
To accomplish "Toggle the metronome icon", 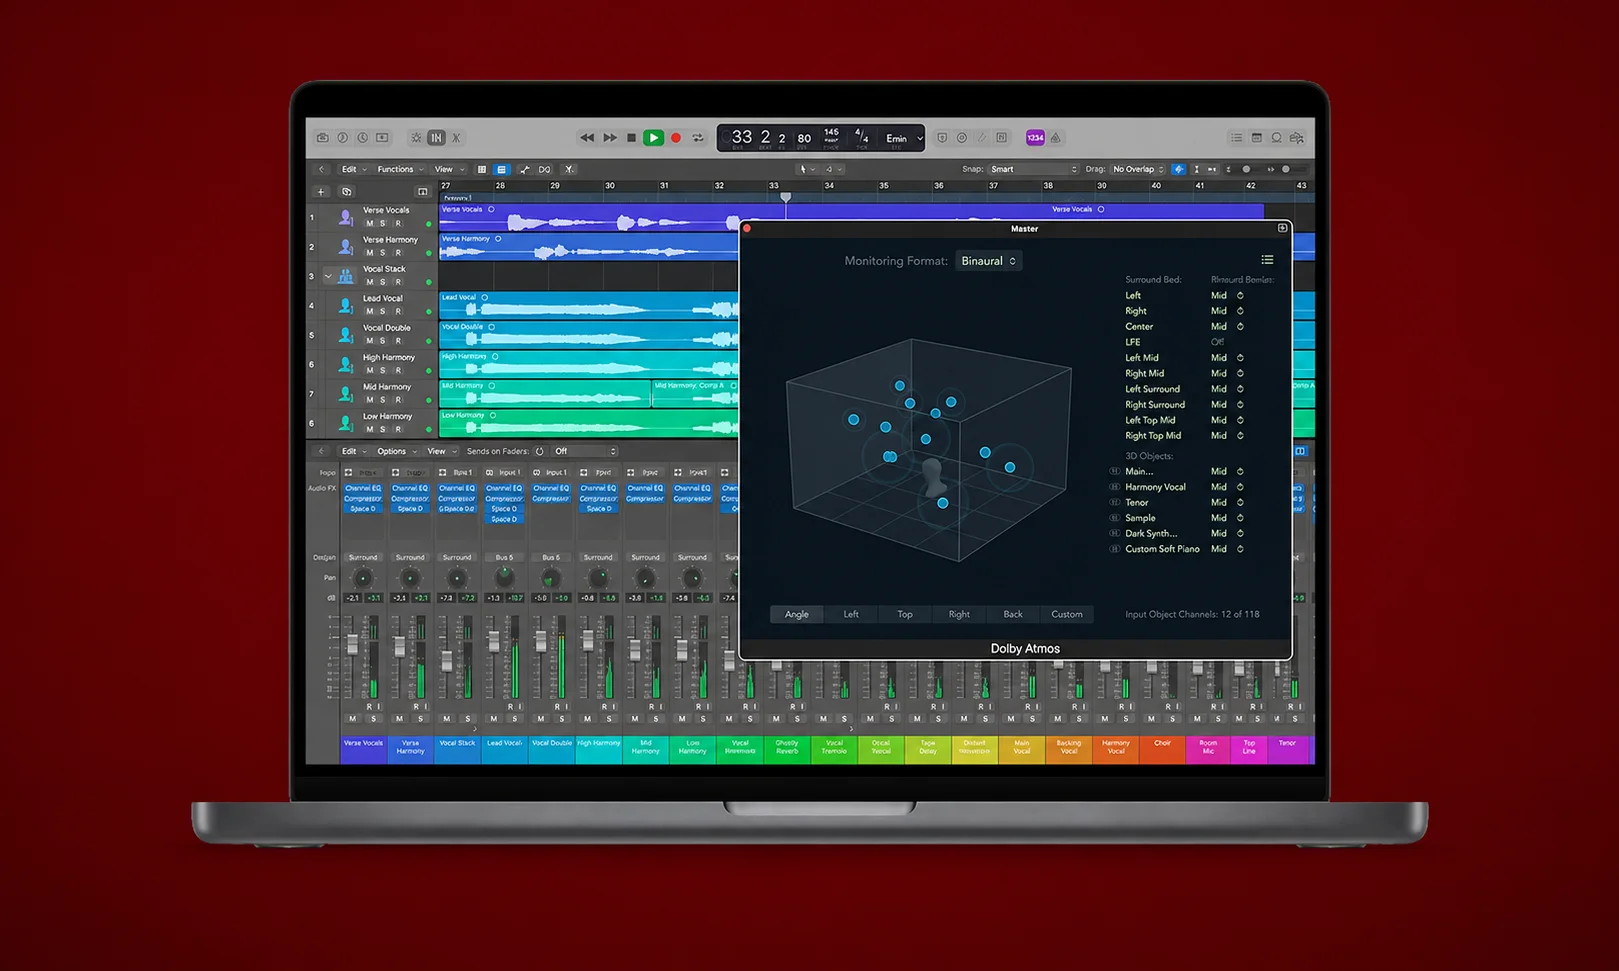I will 1055,138.
